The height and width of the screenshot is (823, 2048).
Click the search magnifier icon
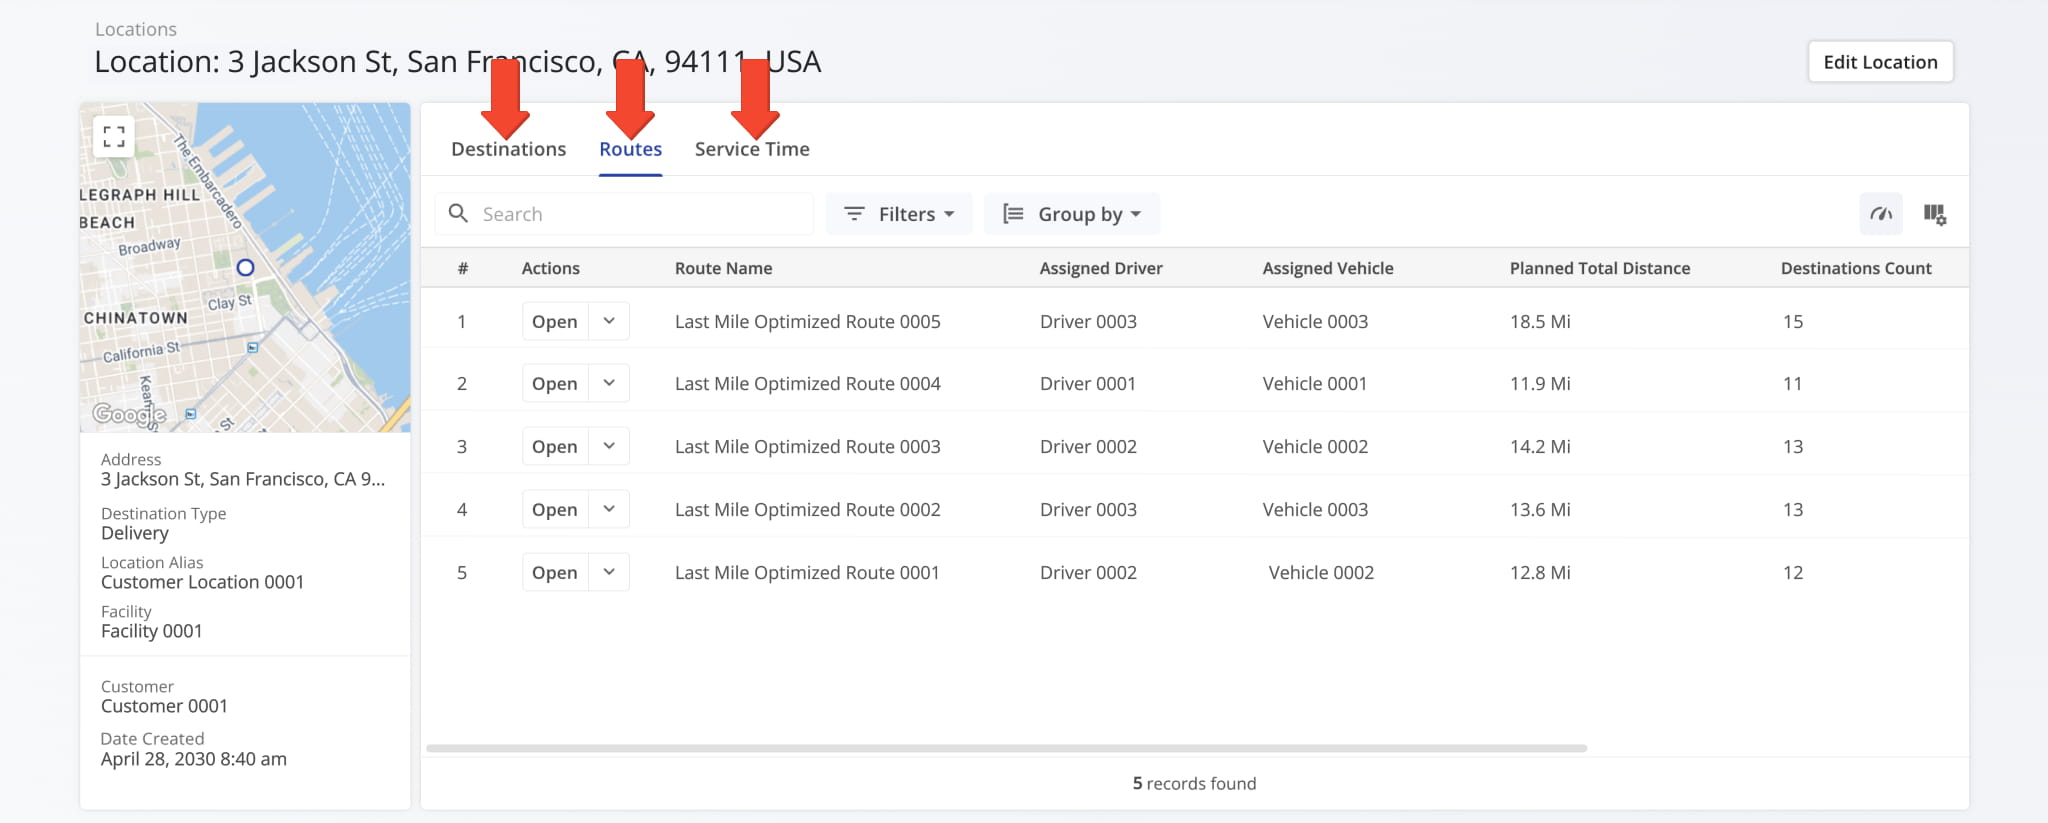click(x=458, y=213)
